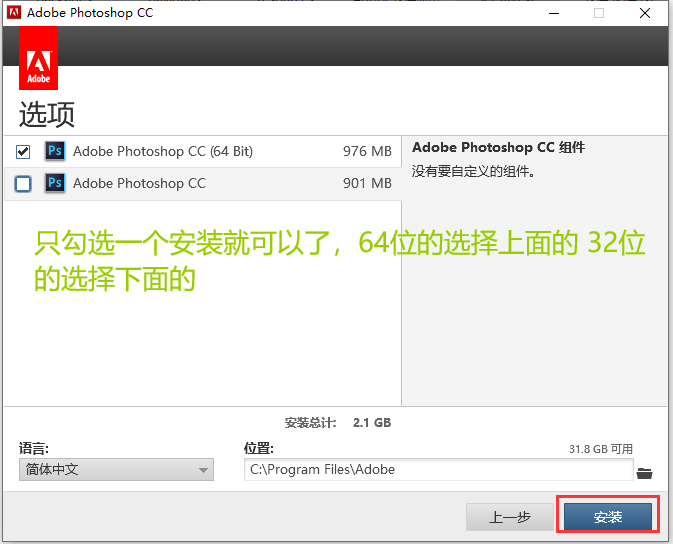
Task: Open folder browse icon next to location
Action: coord(644,473)
